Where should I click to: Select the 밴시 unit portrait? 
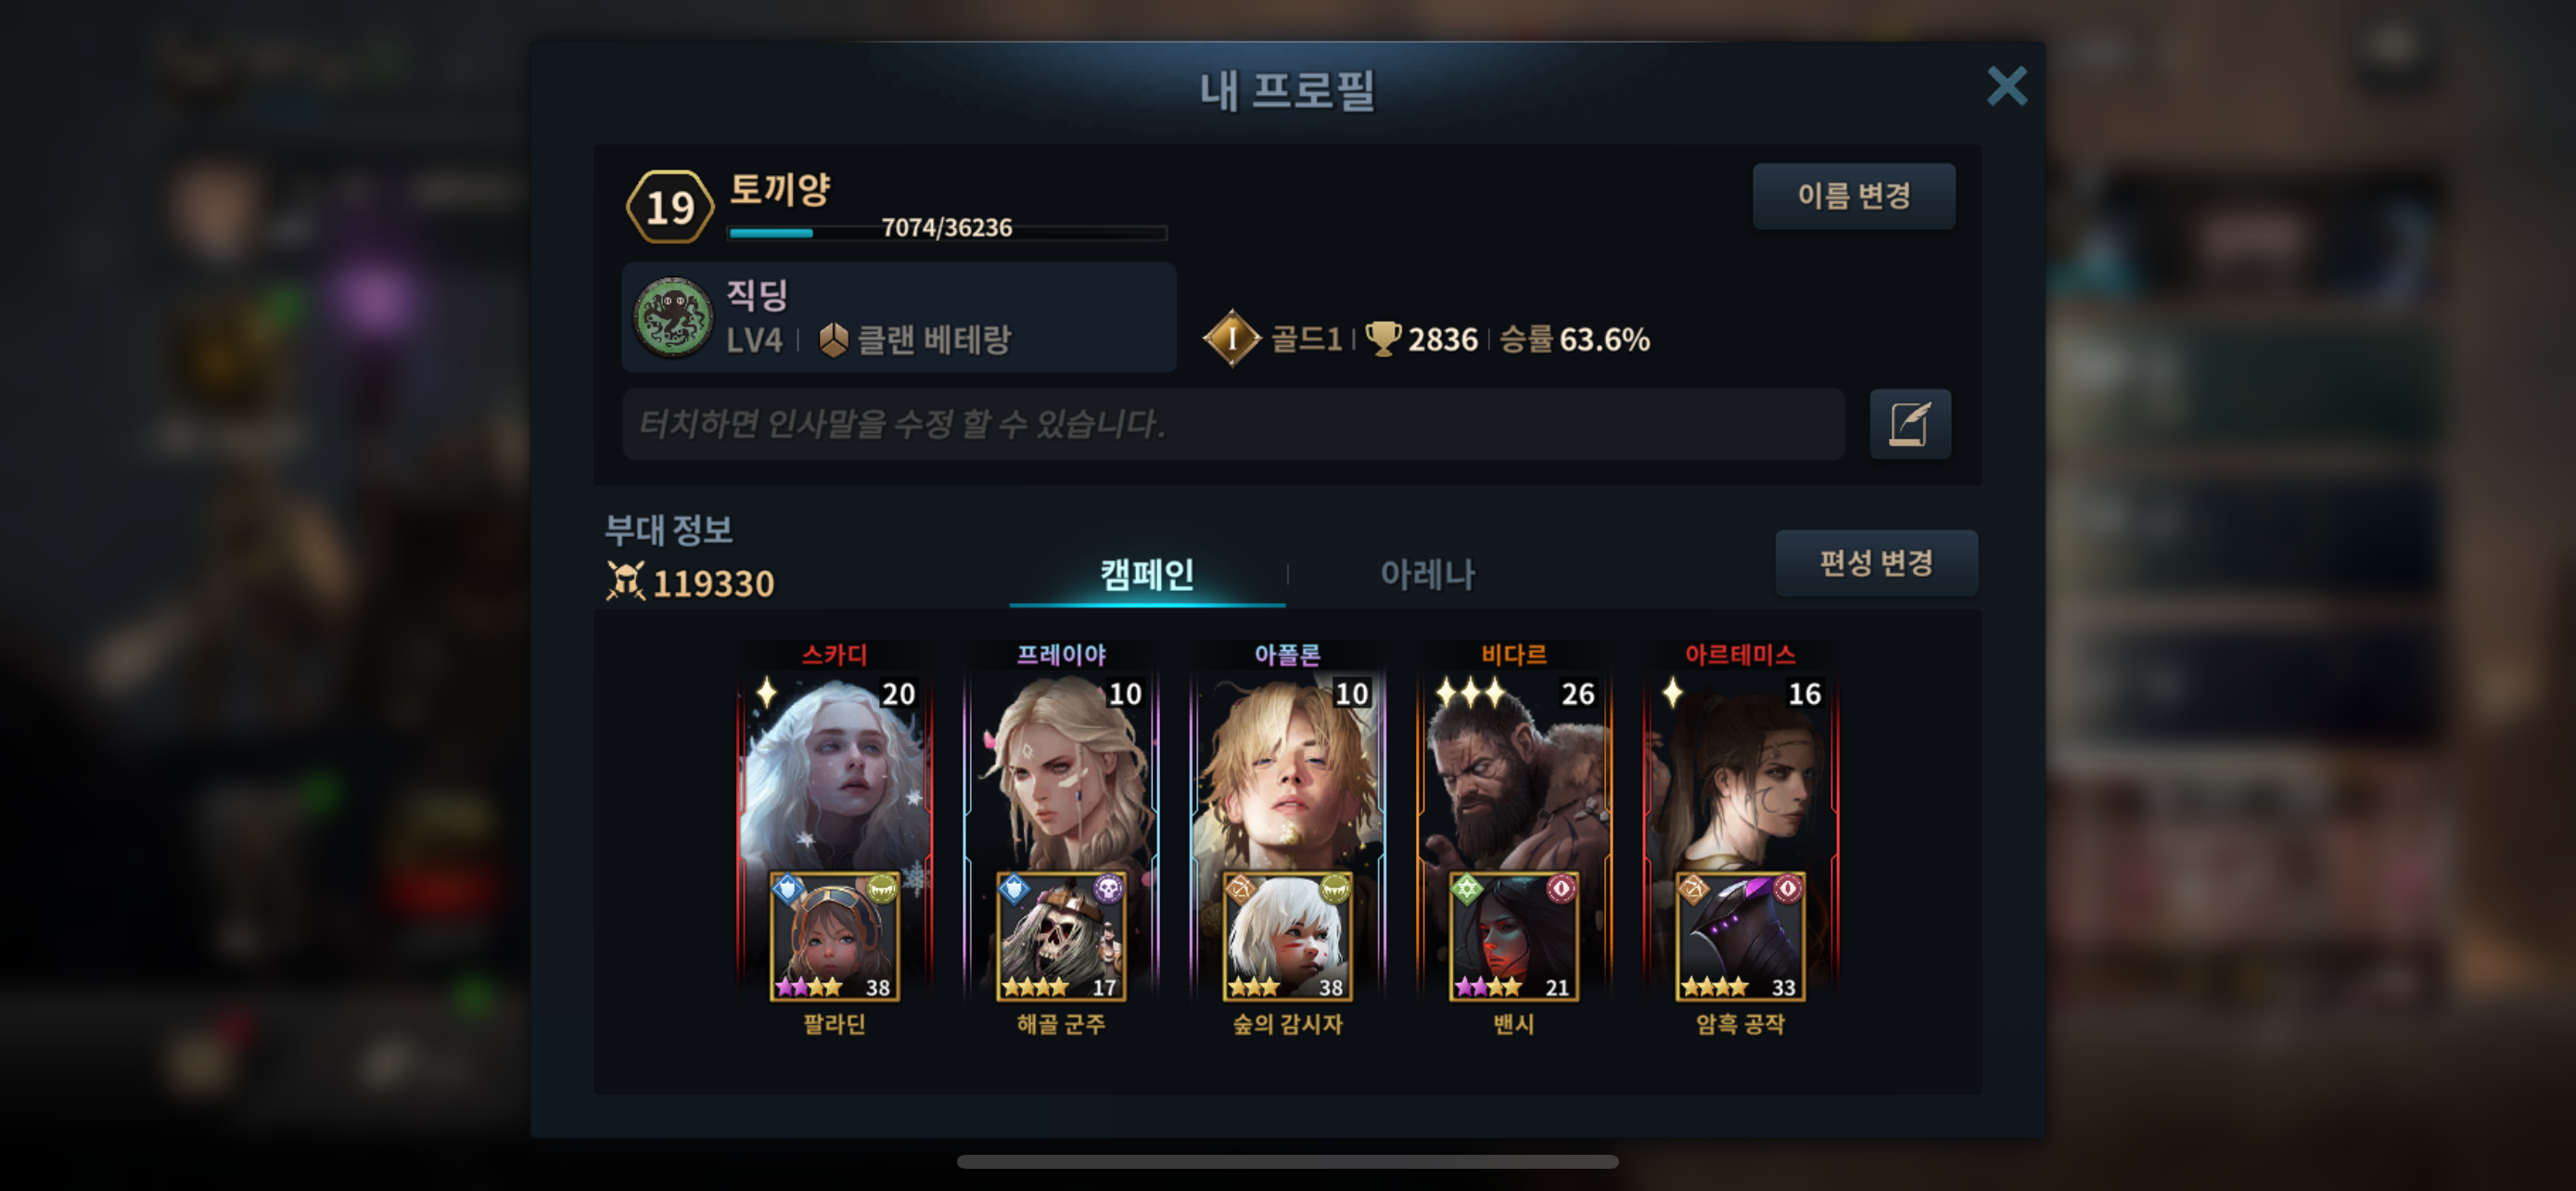coord(1514,936)
